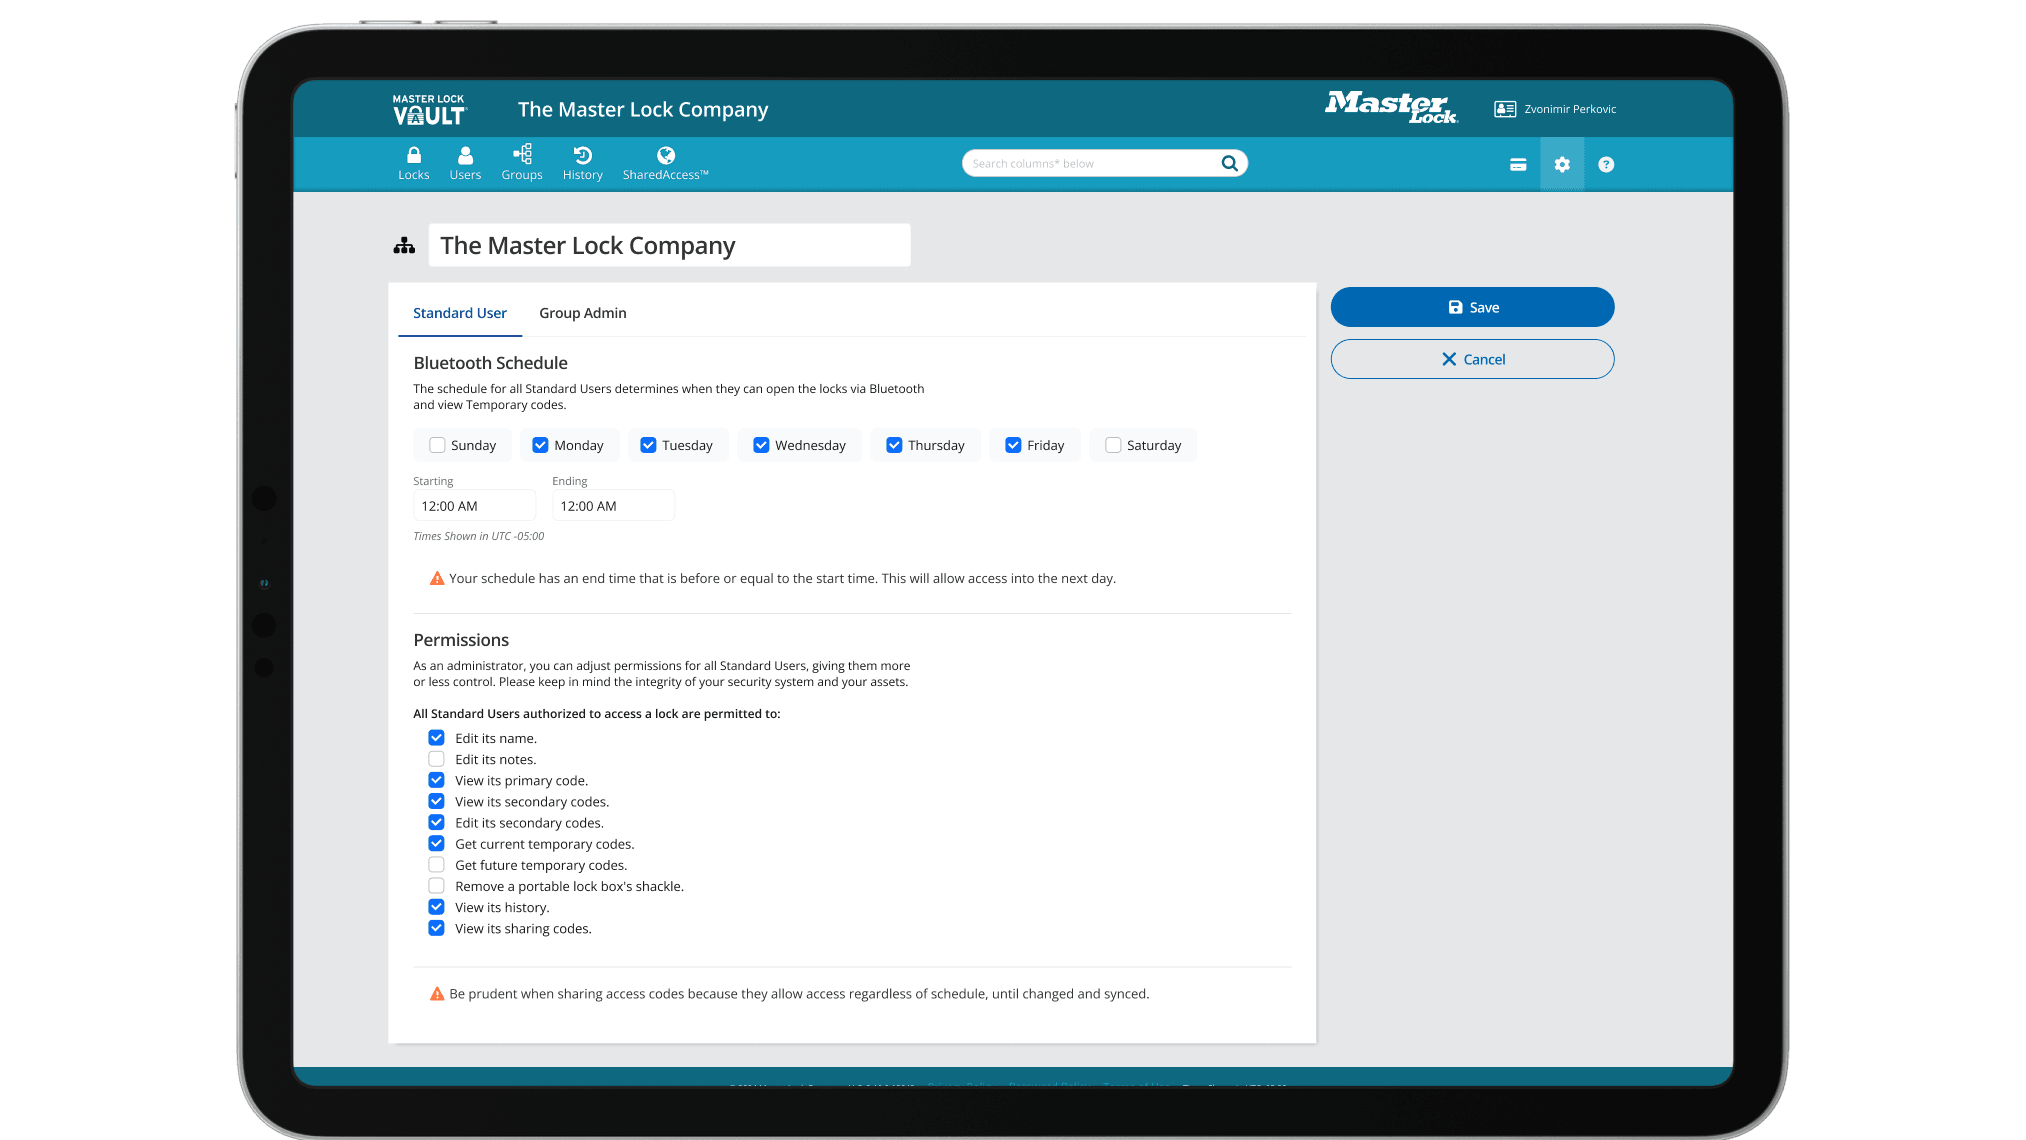
Task: Toggle 'View its secondary codes' permission
Action: [x=436, y=801]
